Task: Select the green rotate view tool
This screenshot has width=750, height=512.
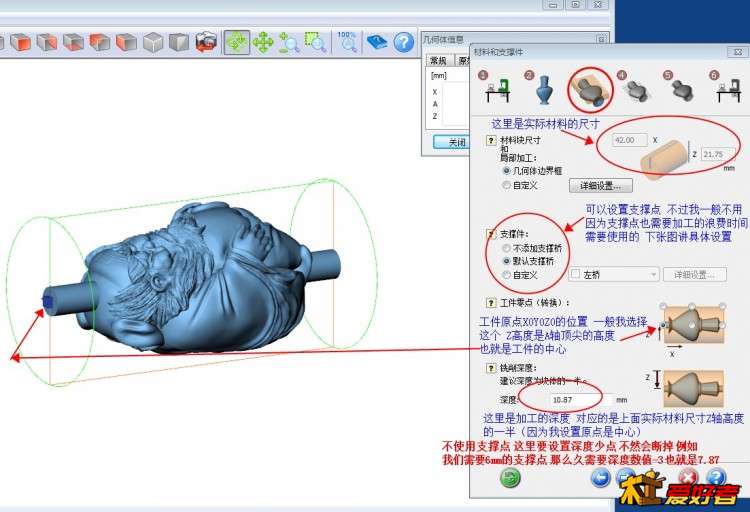Action: coord(236,42)
